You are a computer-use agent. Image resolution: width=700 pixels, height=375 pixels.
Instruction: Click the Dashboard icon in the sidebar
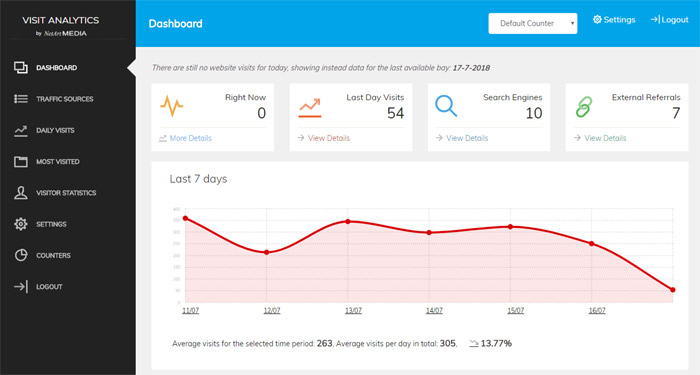click(x=21, y=68)
